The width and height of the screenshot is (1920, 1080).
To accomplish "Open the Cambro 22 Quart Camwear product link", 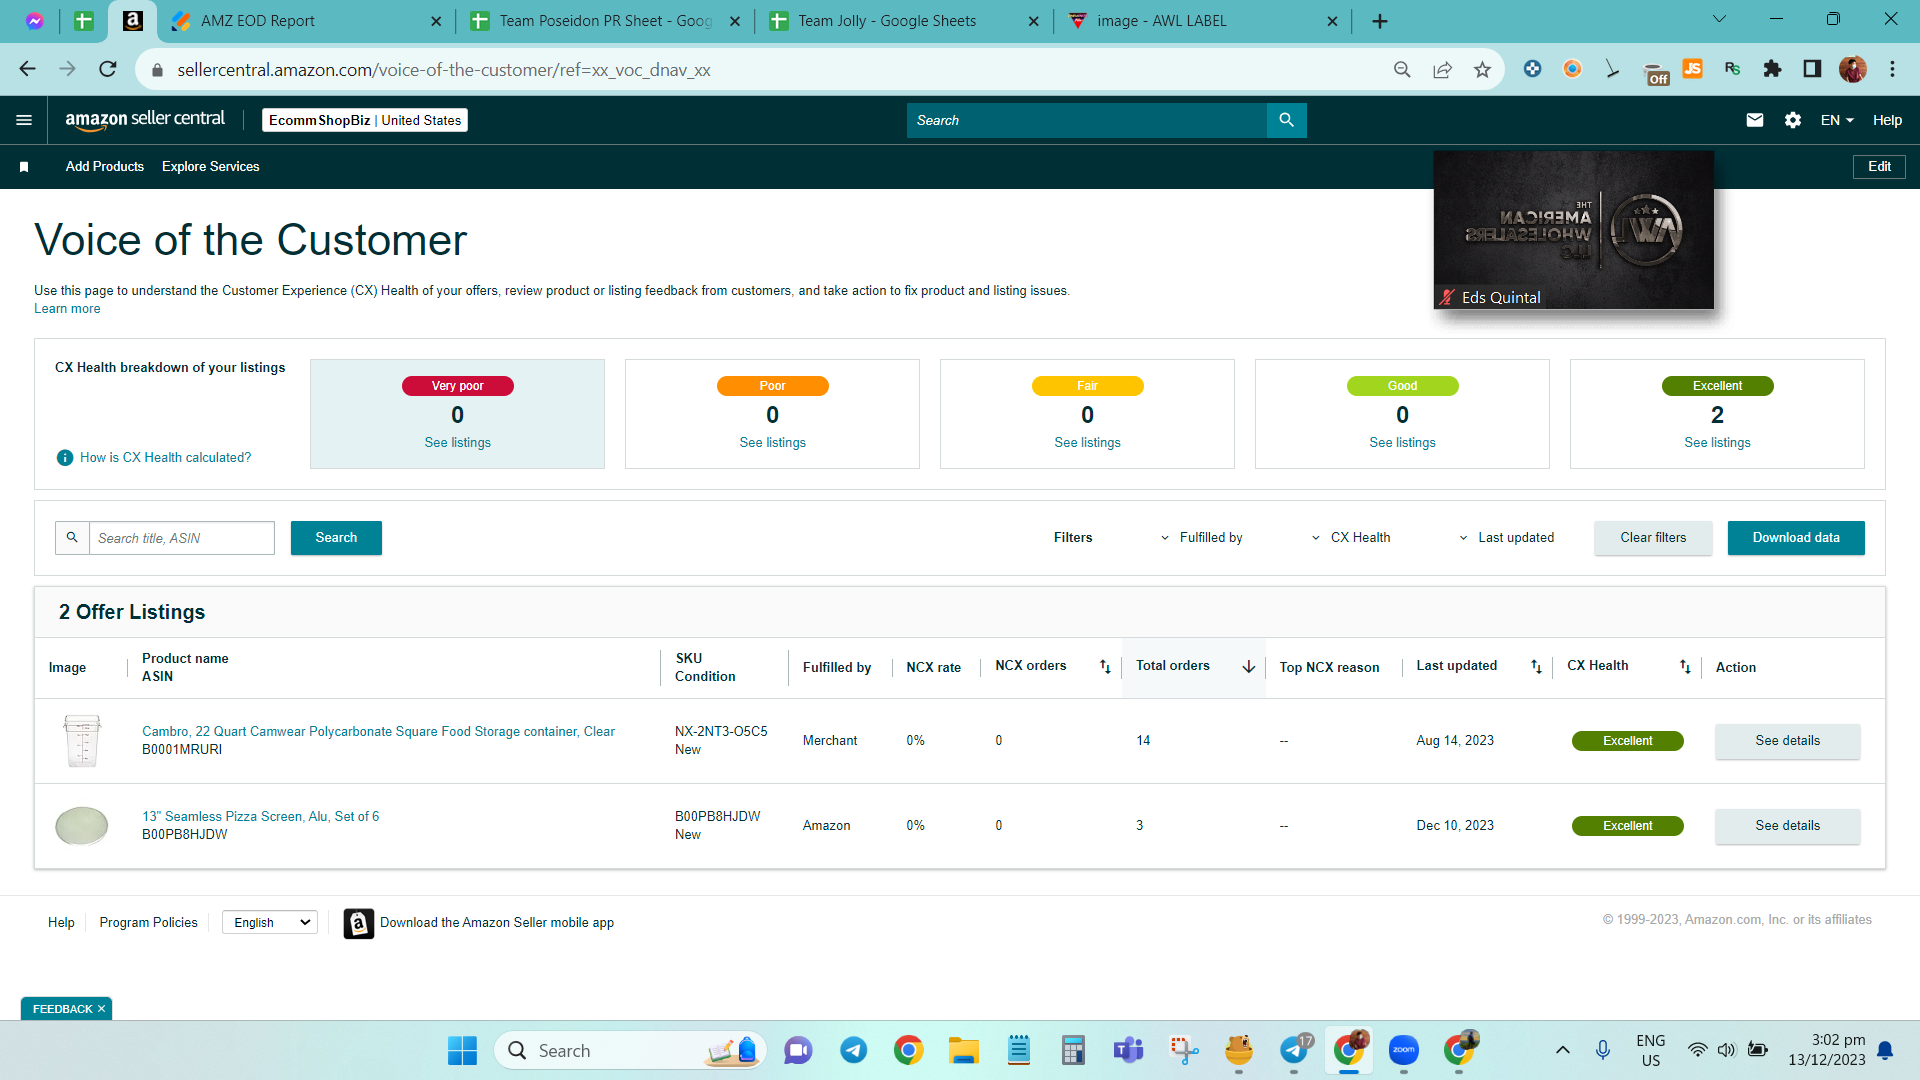I will tap(378, 732).
